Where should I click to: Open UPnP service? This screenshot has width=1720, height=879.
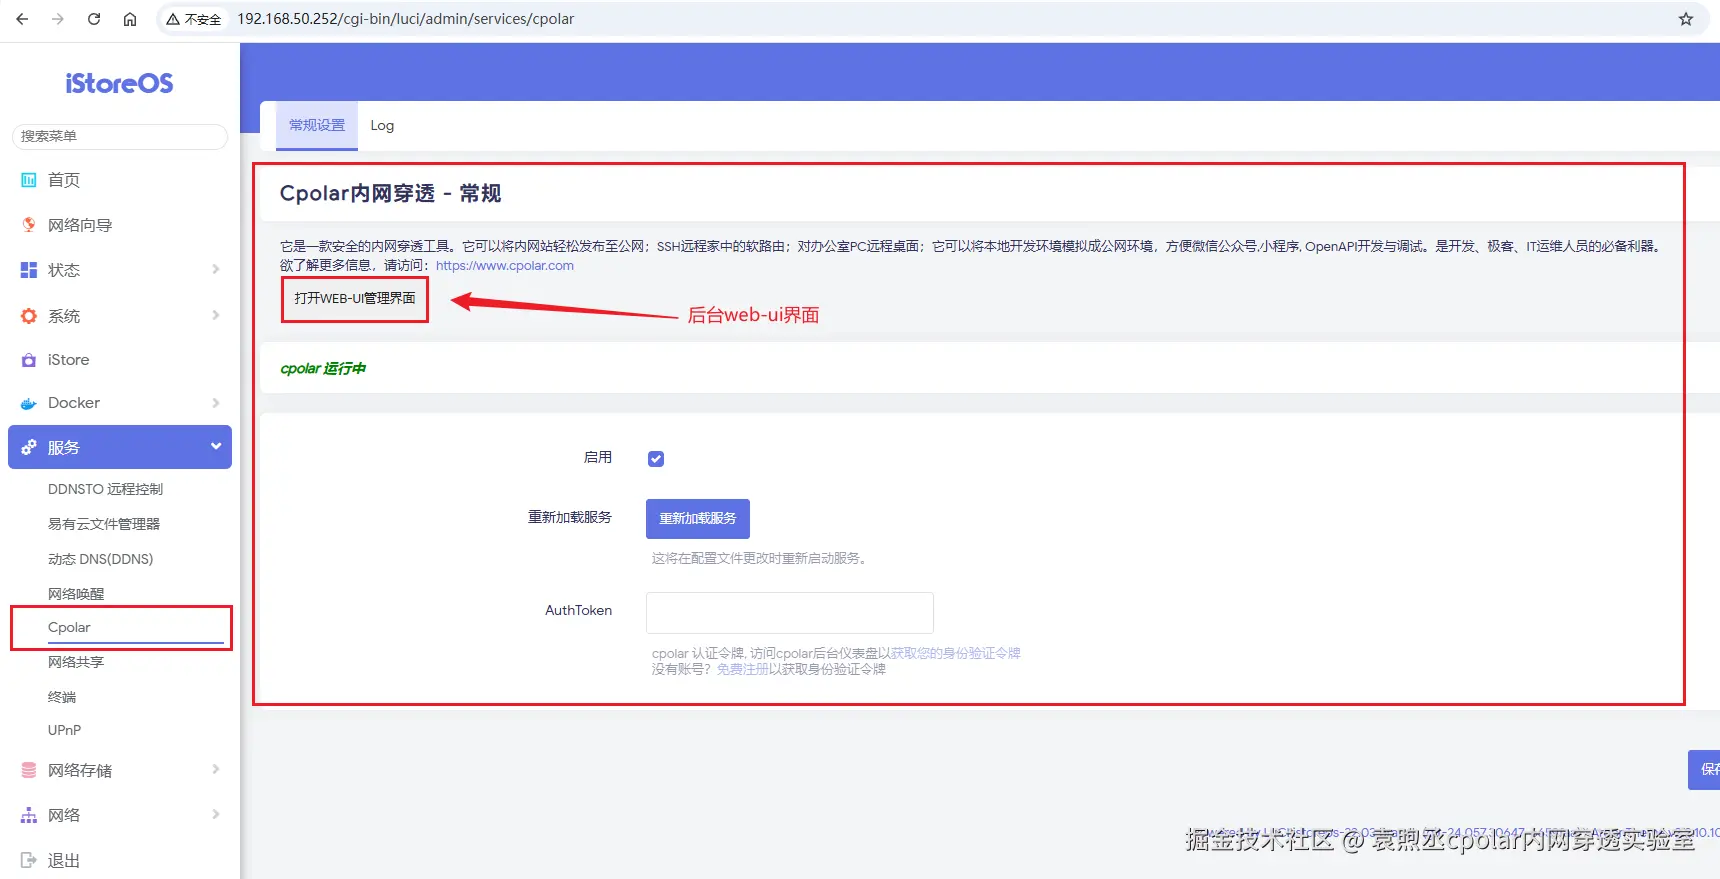[x=64, y=730]
